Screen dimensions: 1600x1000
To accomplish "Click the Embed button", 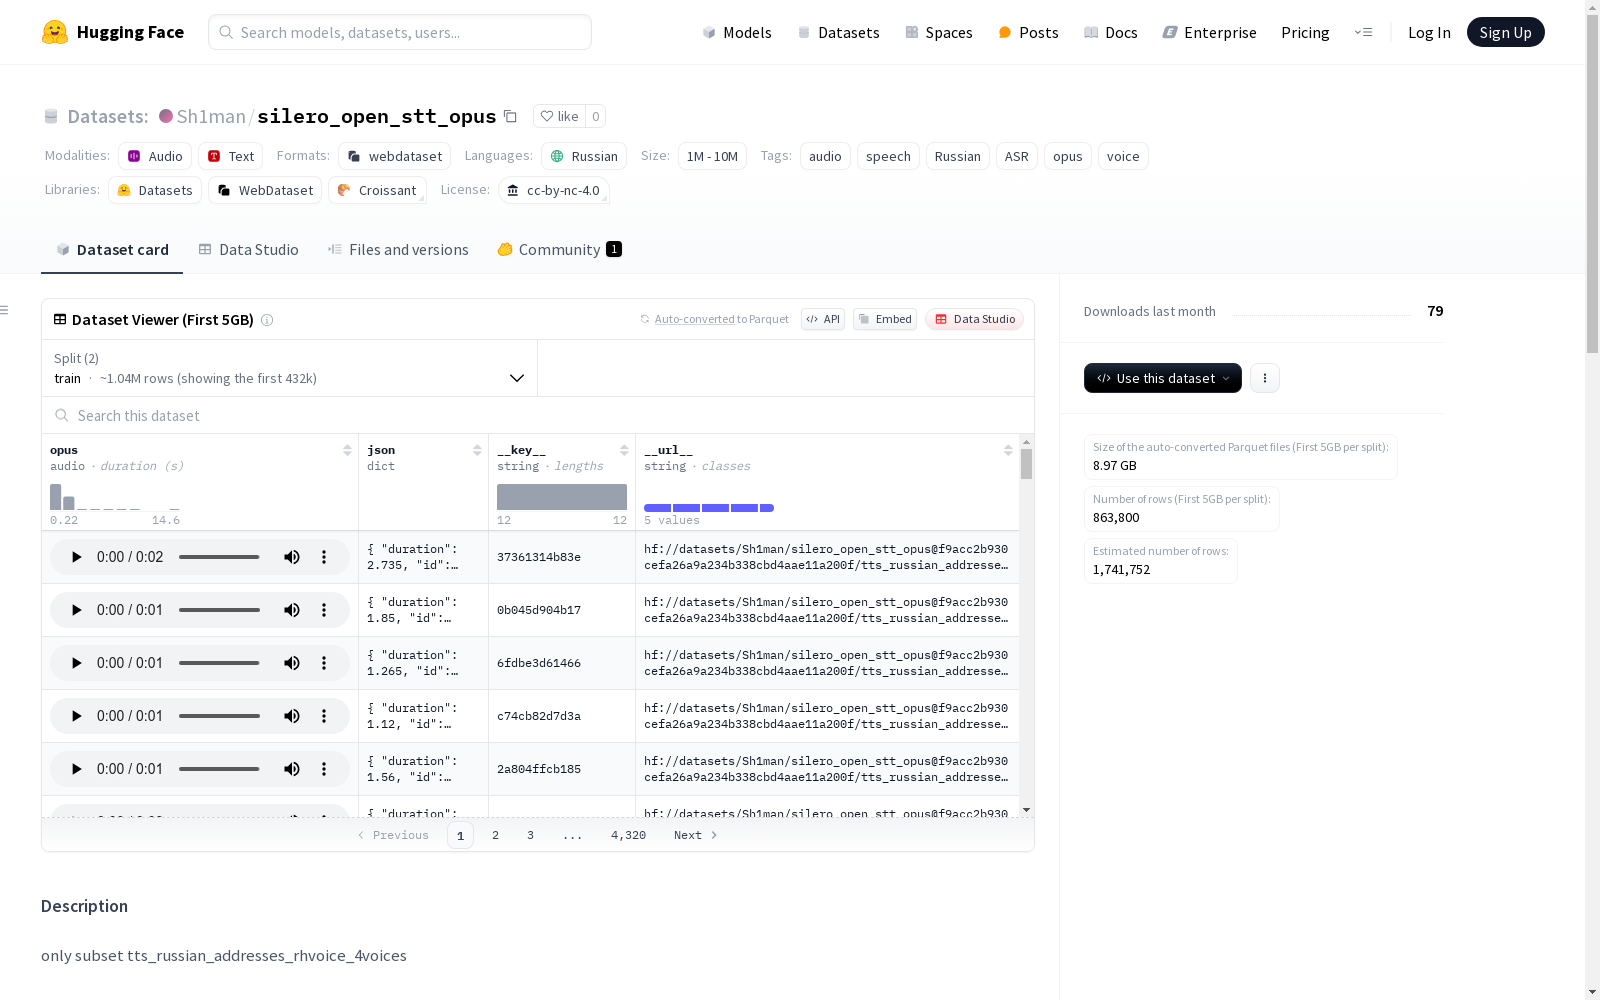I will 885,319.
